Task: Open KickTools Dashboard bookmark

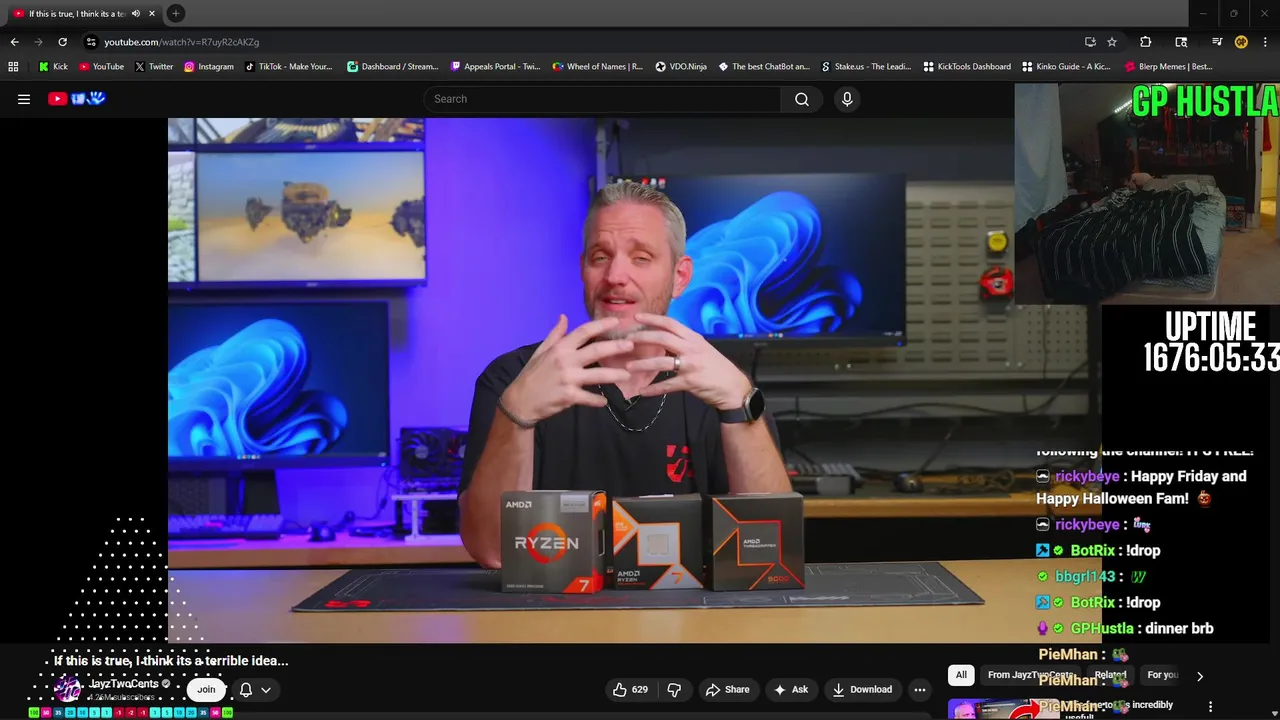Action: pos(967,67)
